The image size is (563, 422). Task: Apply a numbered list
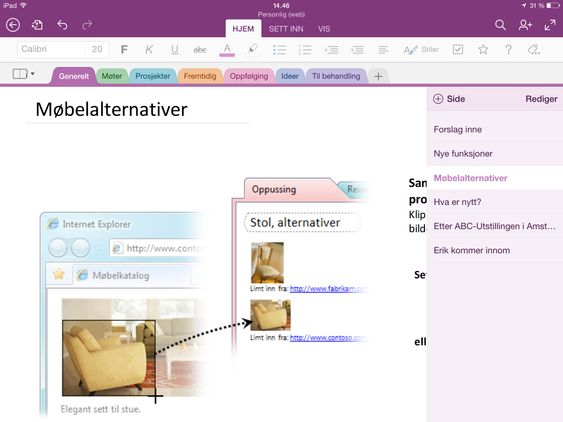click(x=305, y=50)
